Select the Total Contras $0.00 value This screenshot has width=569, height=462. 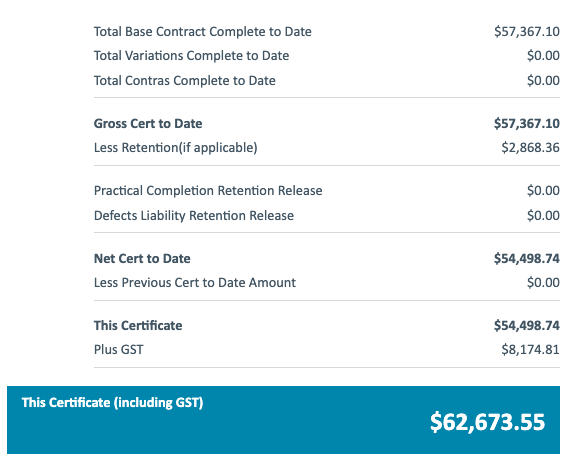543,80
